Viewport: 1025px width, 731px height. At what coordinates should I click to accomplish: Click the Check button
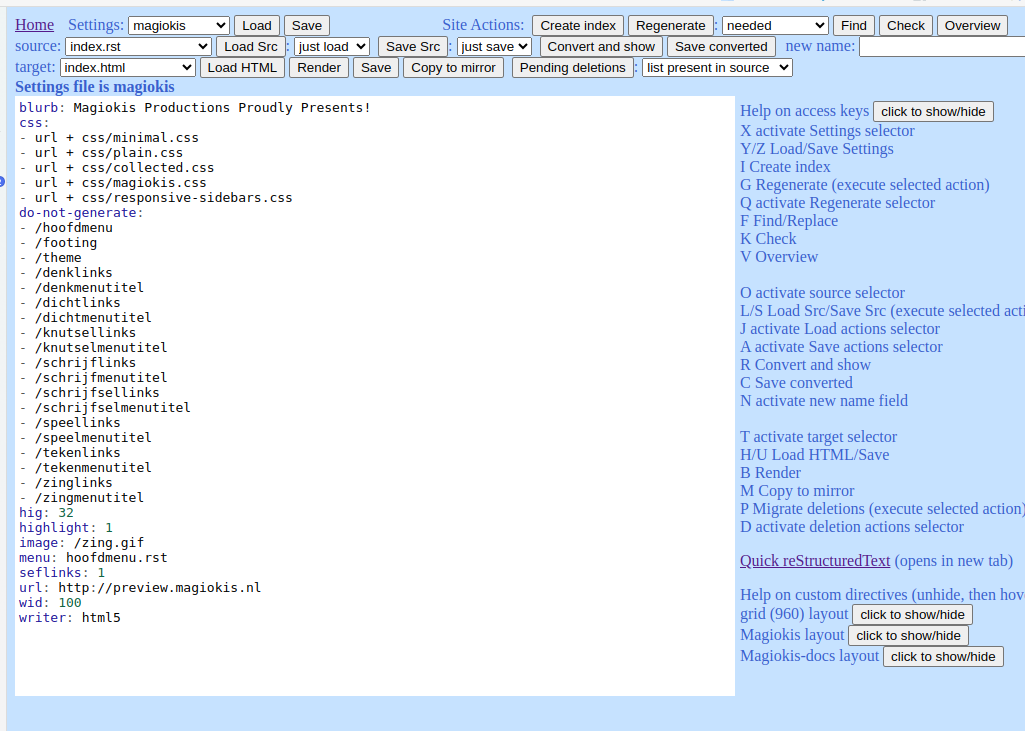(906, 26)
